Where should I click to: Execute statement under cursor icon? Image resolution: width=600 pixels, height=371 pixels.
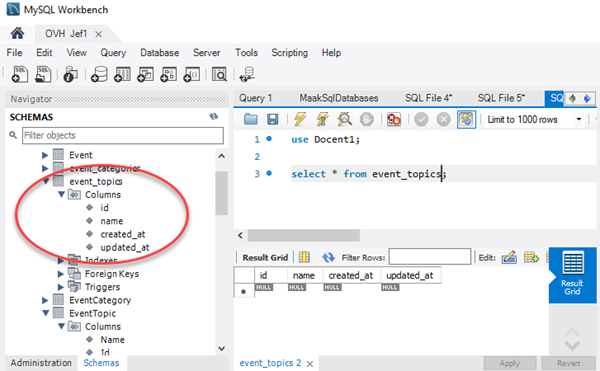[x=322, y=119]
